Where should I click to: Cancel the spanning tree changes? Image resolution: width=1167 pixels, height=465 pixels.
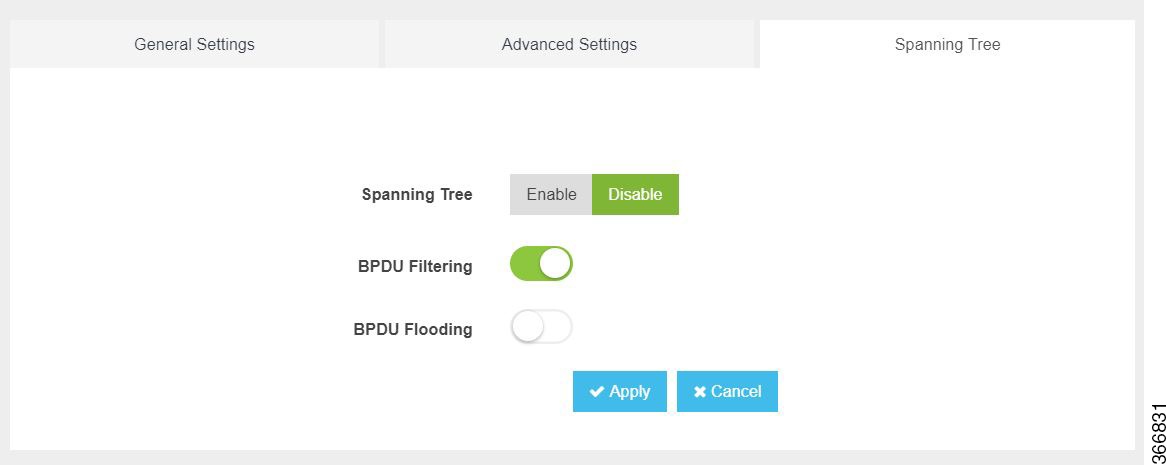coord(727,391)
